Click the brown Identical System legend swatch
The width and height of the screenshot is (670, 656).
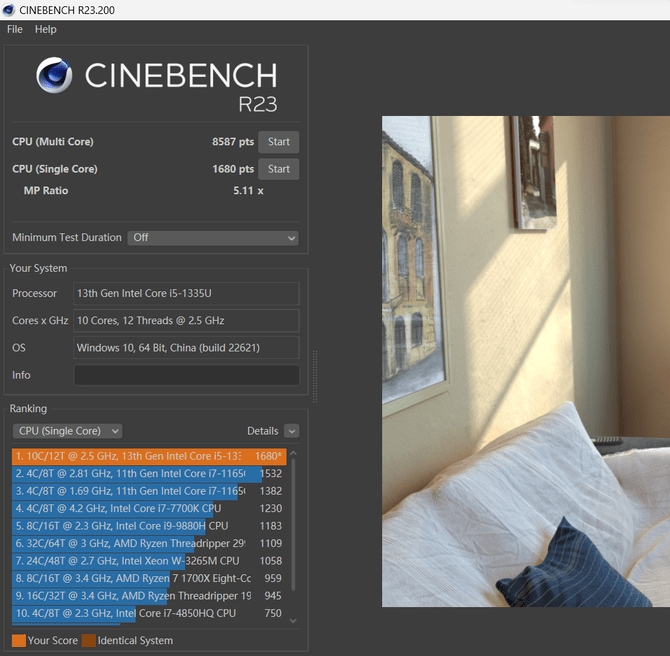[x=89, y=640]
